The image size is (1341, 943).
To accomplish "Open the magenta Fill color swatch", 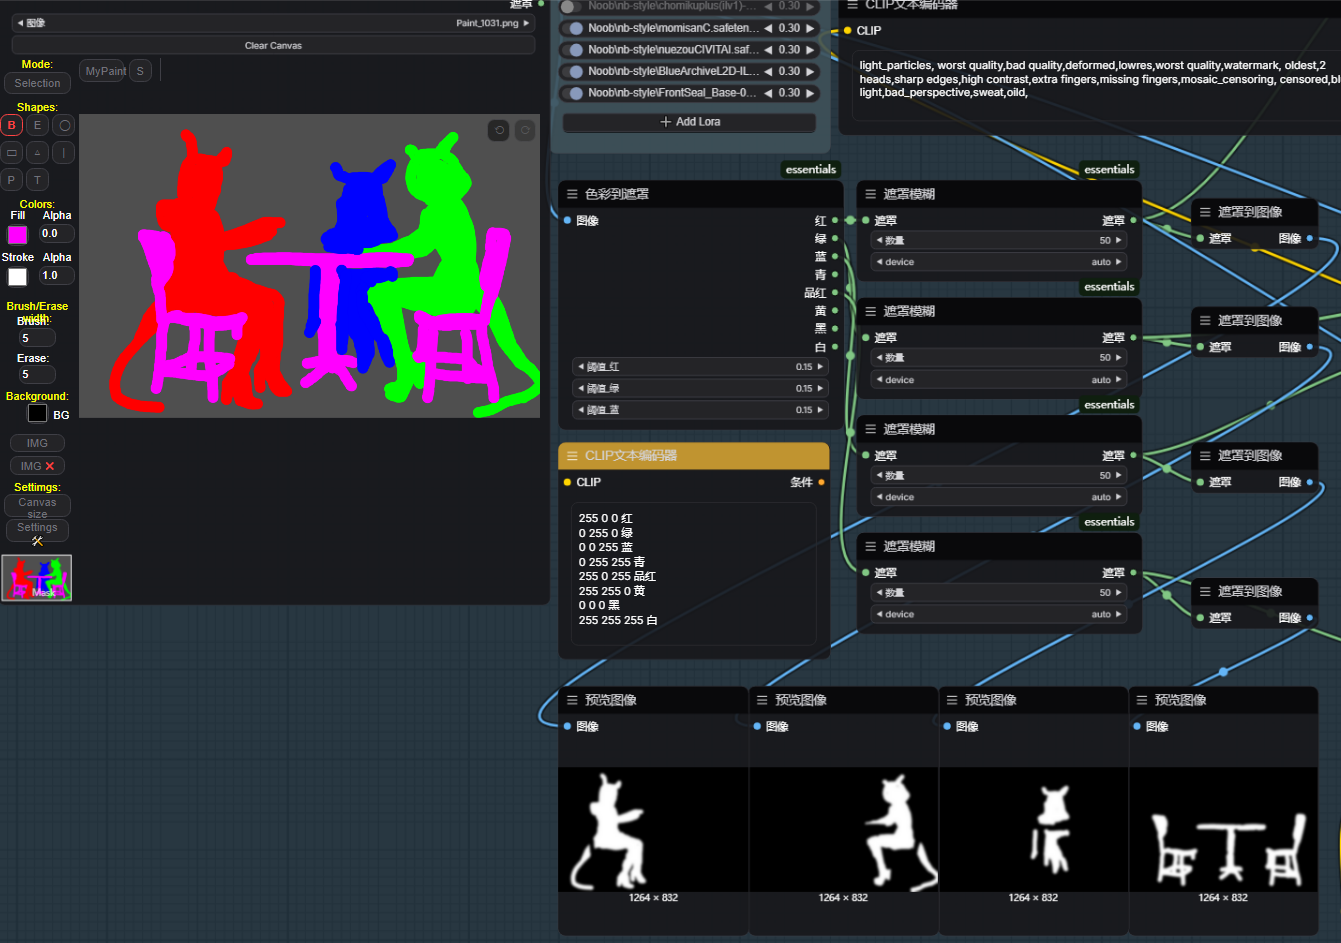I will (x=18, y=235).
